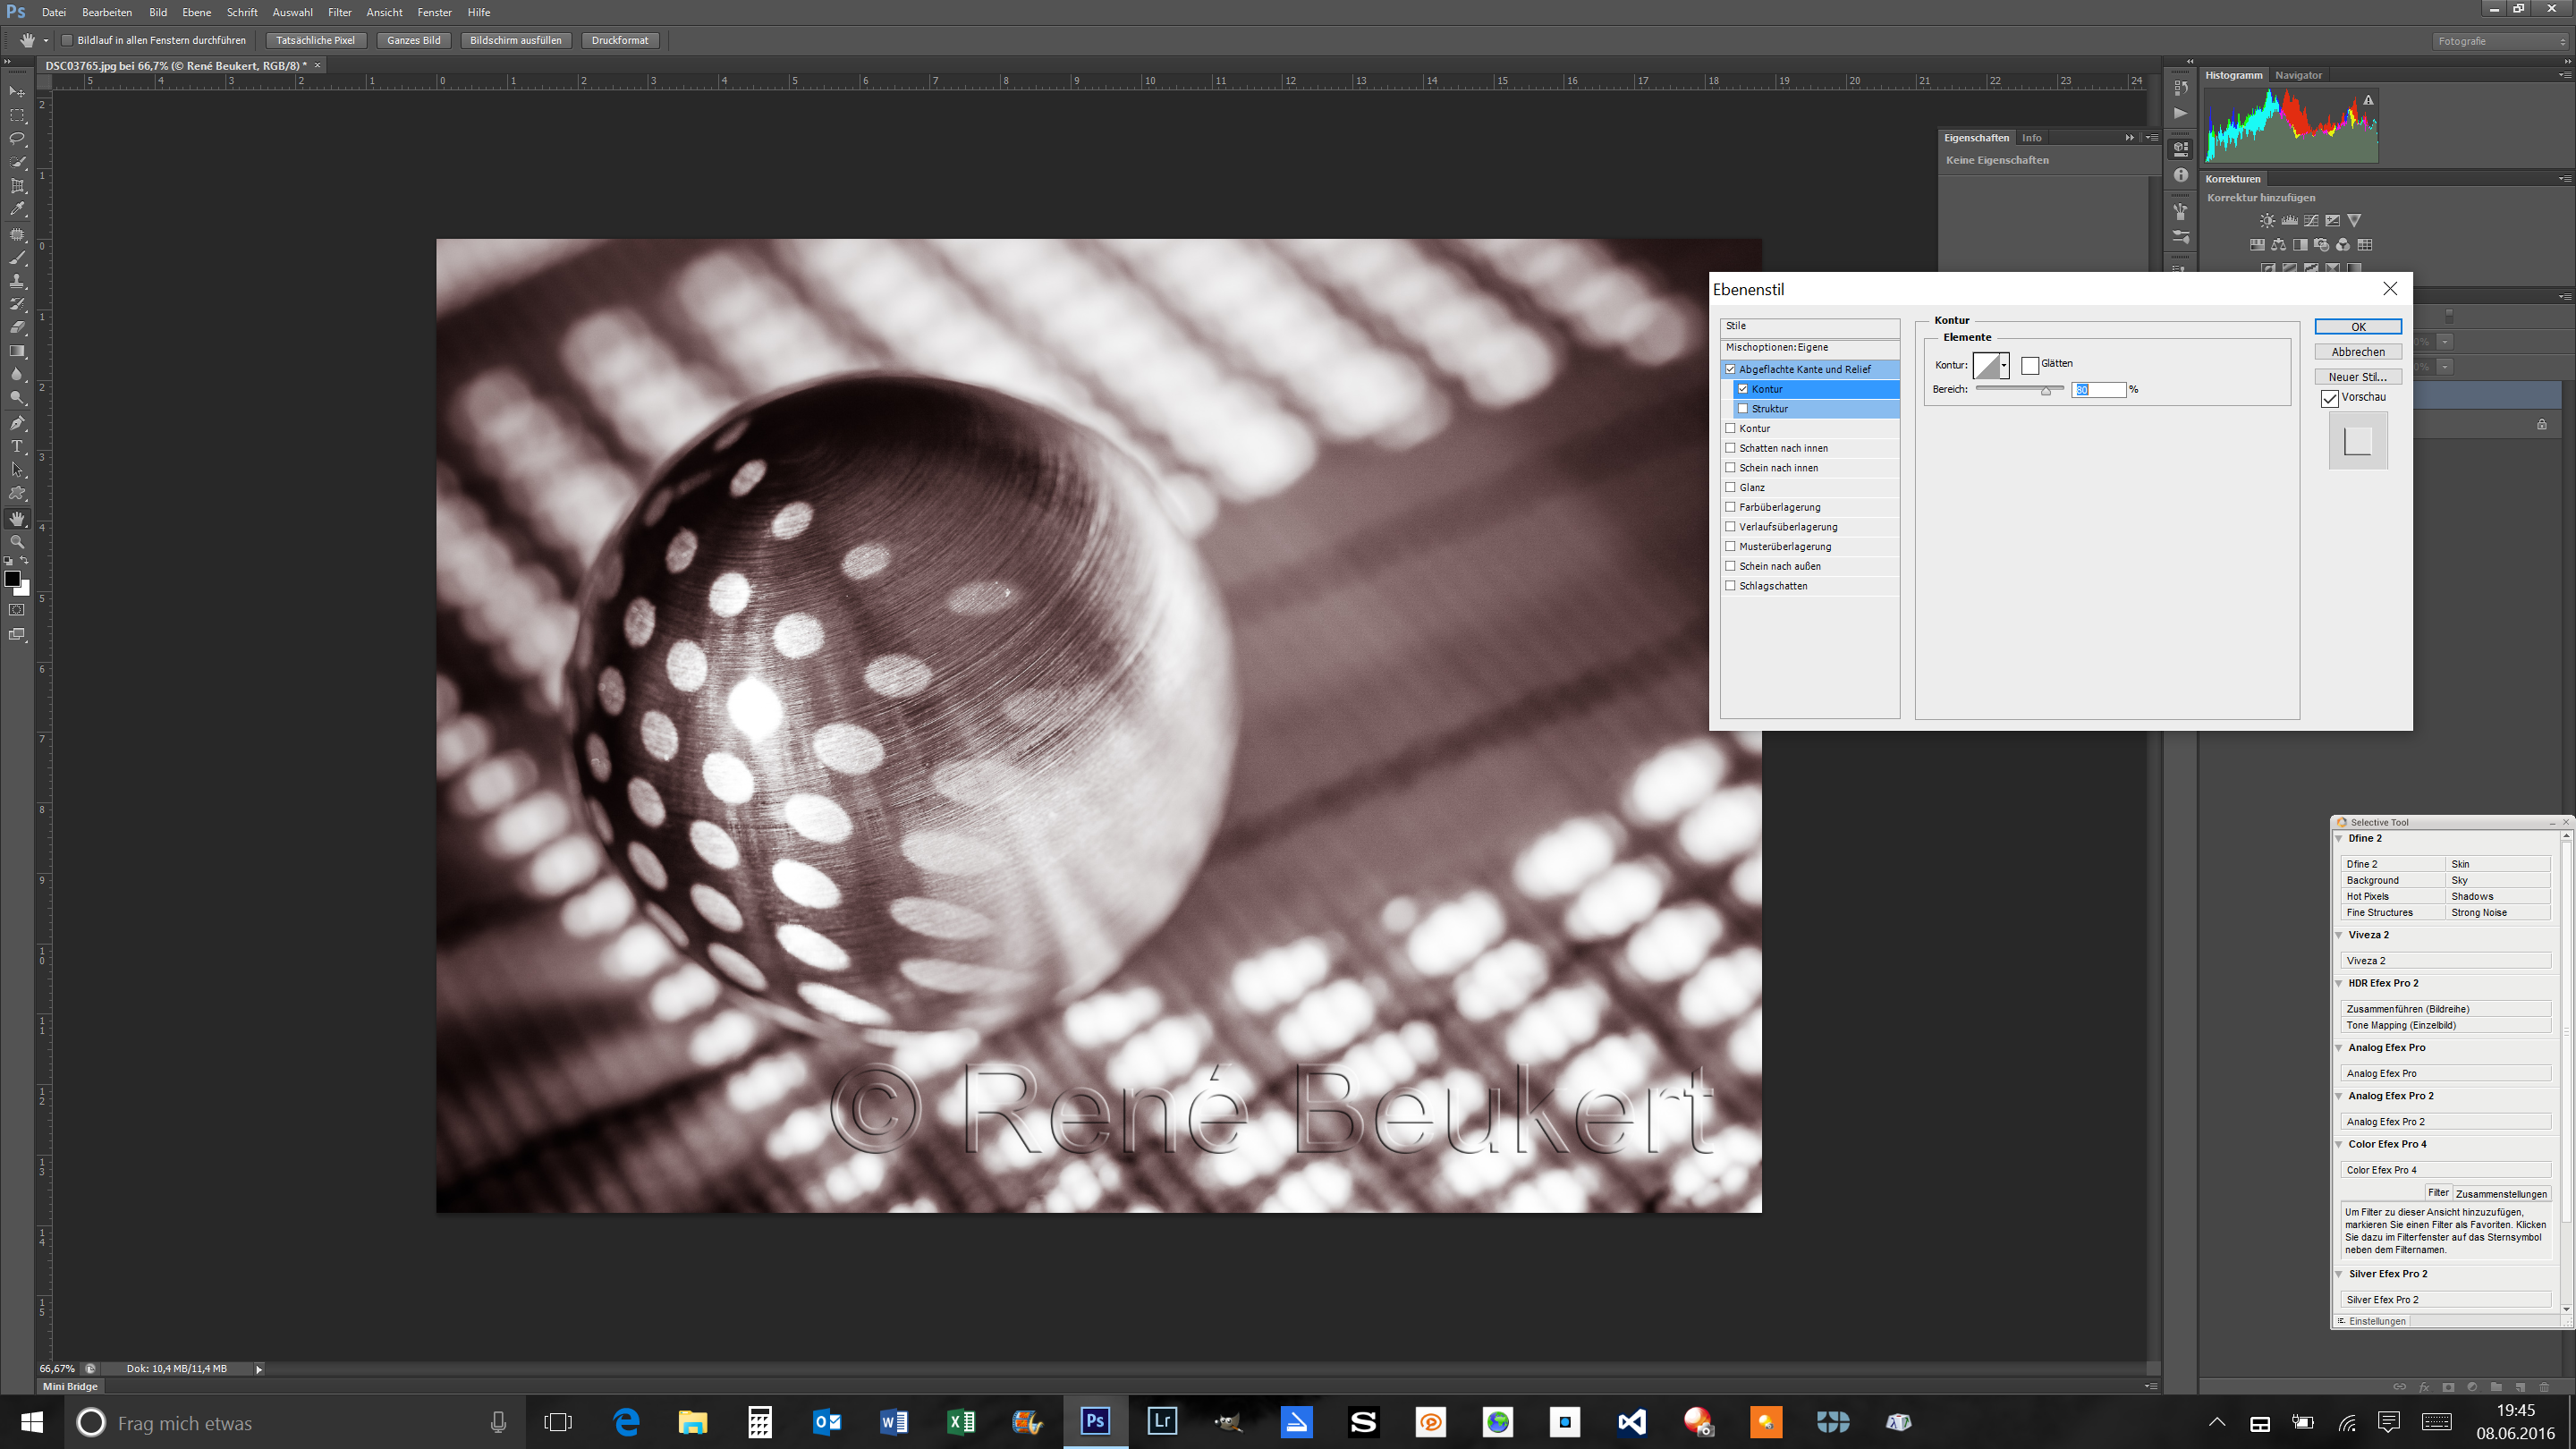The width and height of the screenshot is (2576, 1449).
Task: Collapse the HDR Efex Pro 2 section
Action: pos(2340,983)
